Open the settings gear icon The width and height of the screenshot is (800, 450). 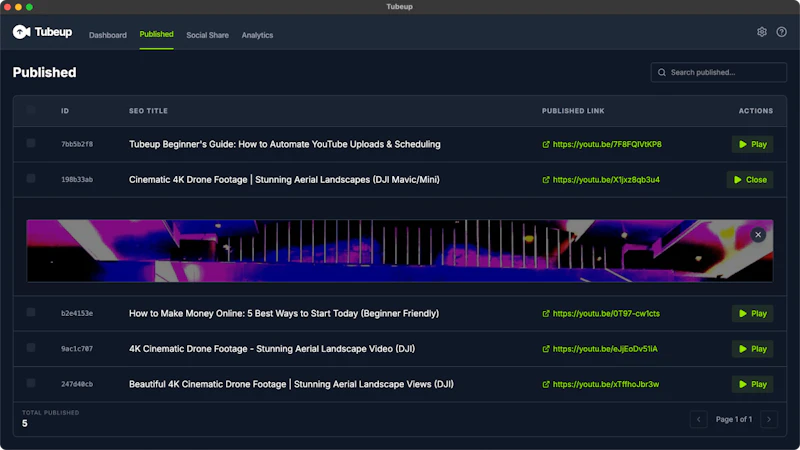[762, 32]
